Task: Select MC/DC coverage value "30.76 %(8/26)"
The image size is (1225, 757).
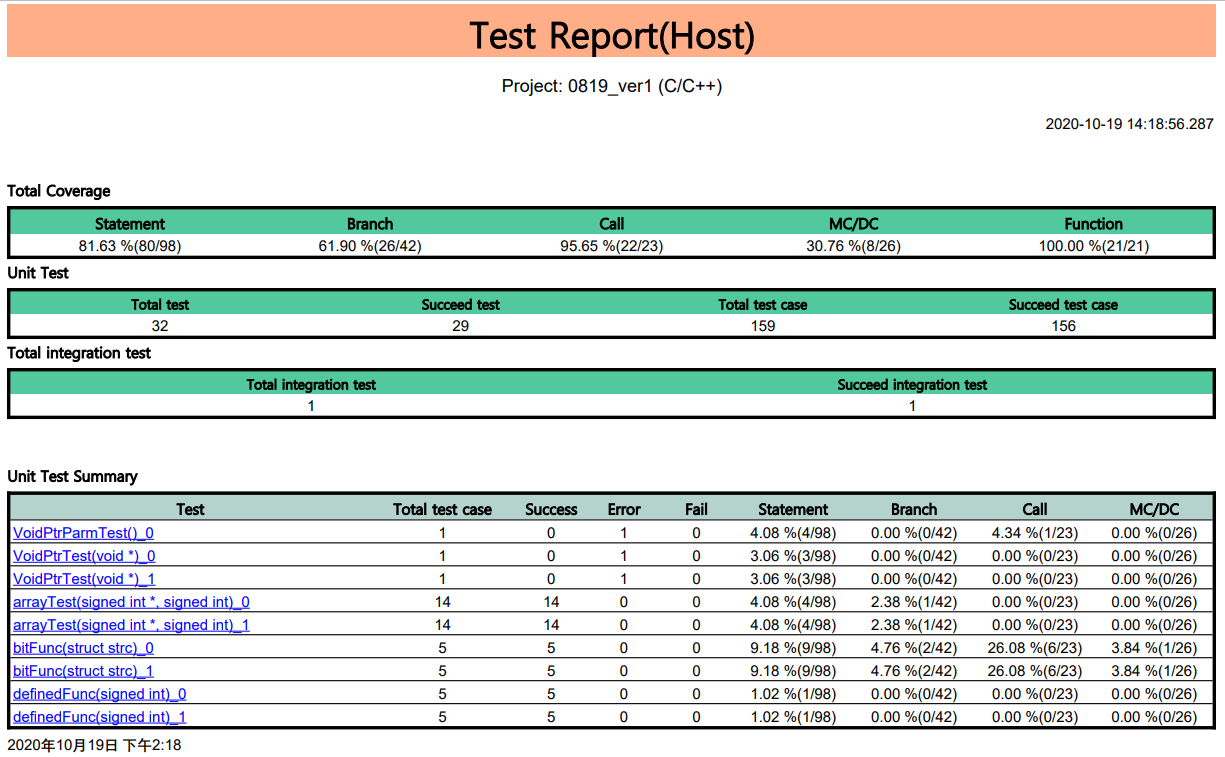Action: (854, 246)
